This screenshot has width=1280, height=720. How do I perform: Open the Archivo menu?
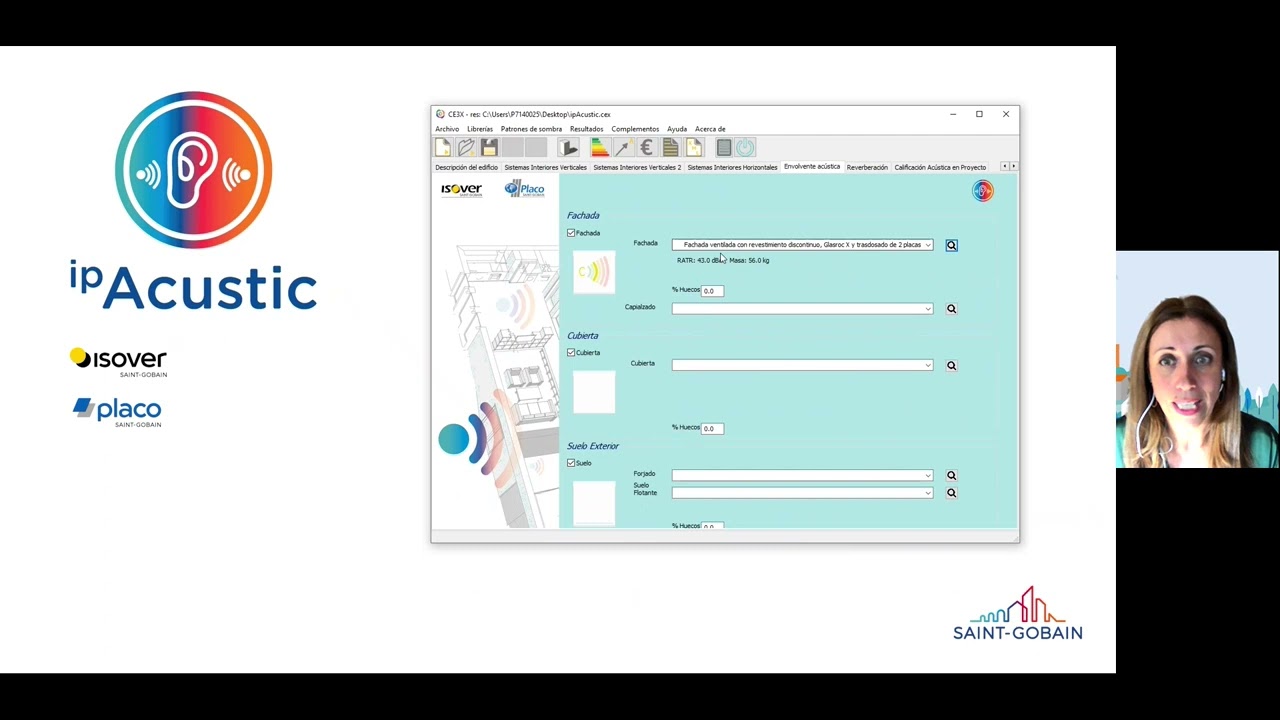click(447, 129)
